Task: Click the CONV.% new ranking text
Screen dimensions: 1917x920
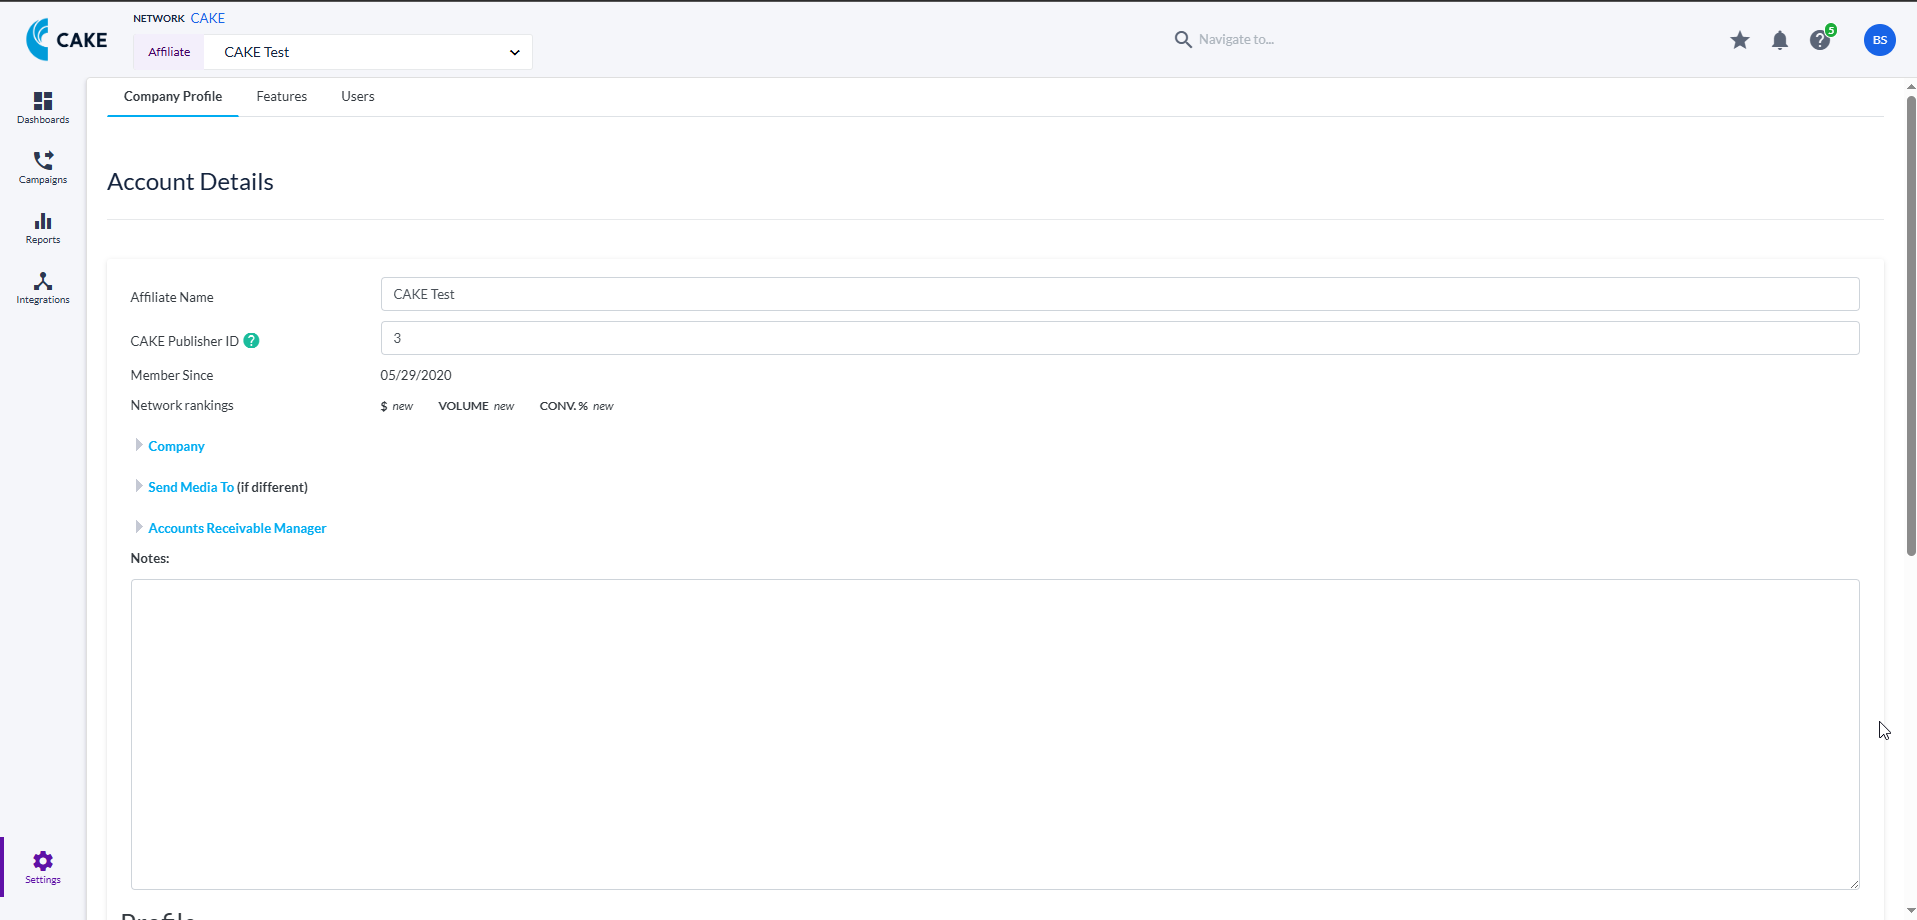Action: pos(576,406)
